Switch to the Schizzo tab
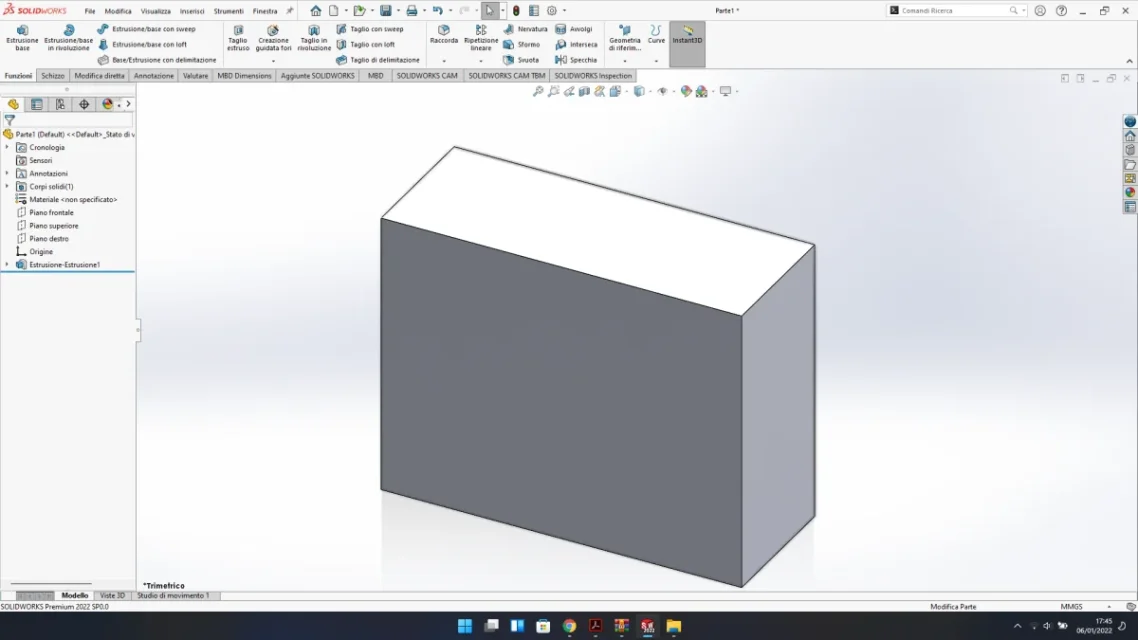The height and width of the screenshot is (640, 1138). tap(53, 76)
